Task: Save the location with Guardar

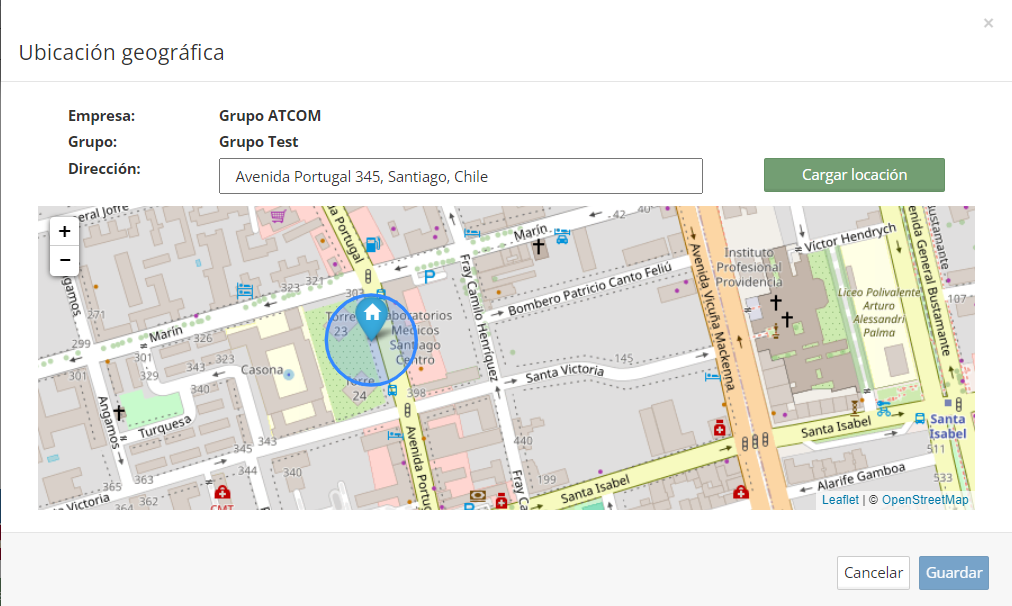Action: [953, 573]
